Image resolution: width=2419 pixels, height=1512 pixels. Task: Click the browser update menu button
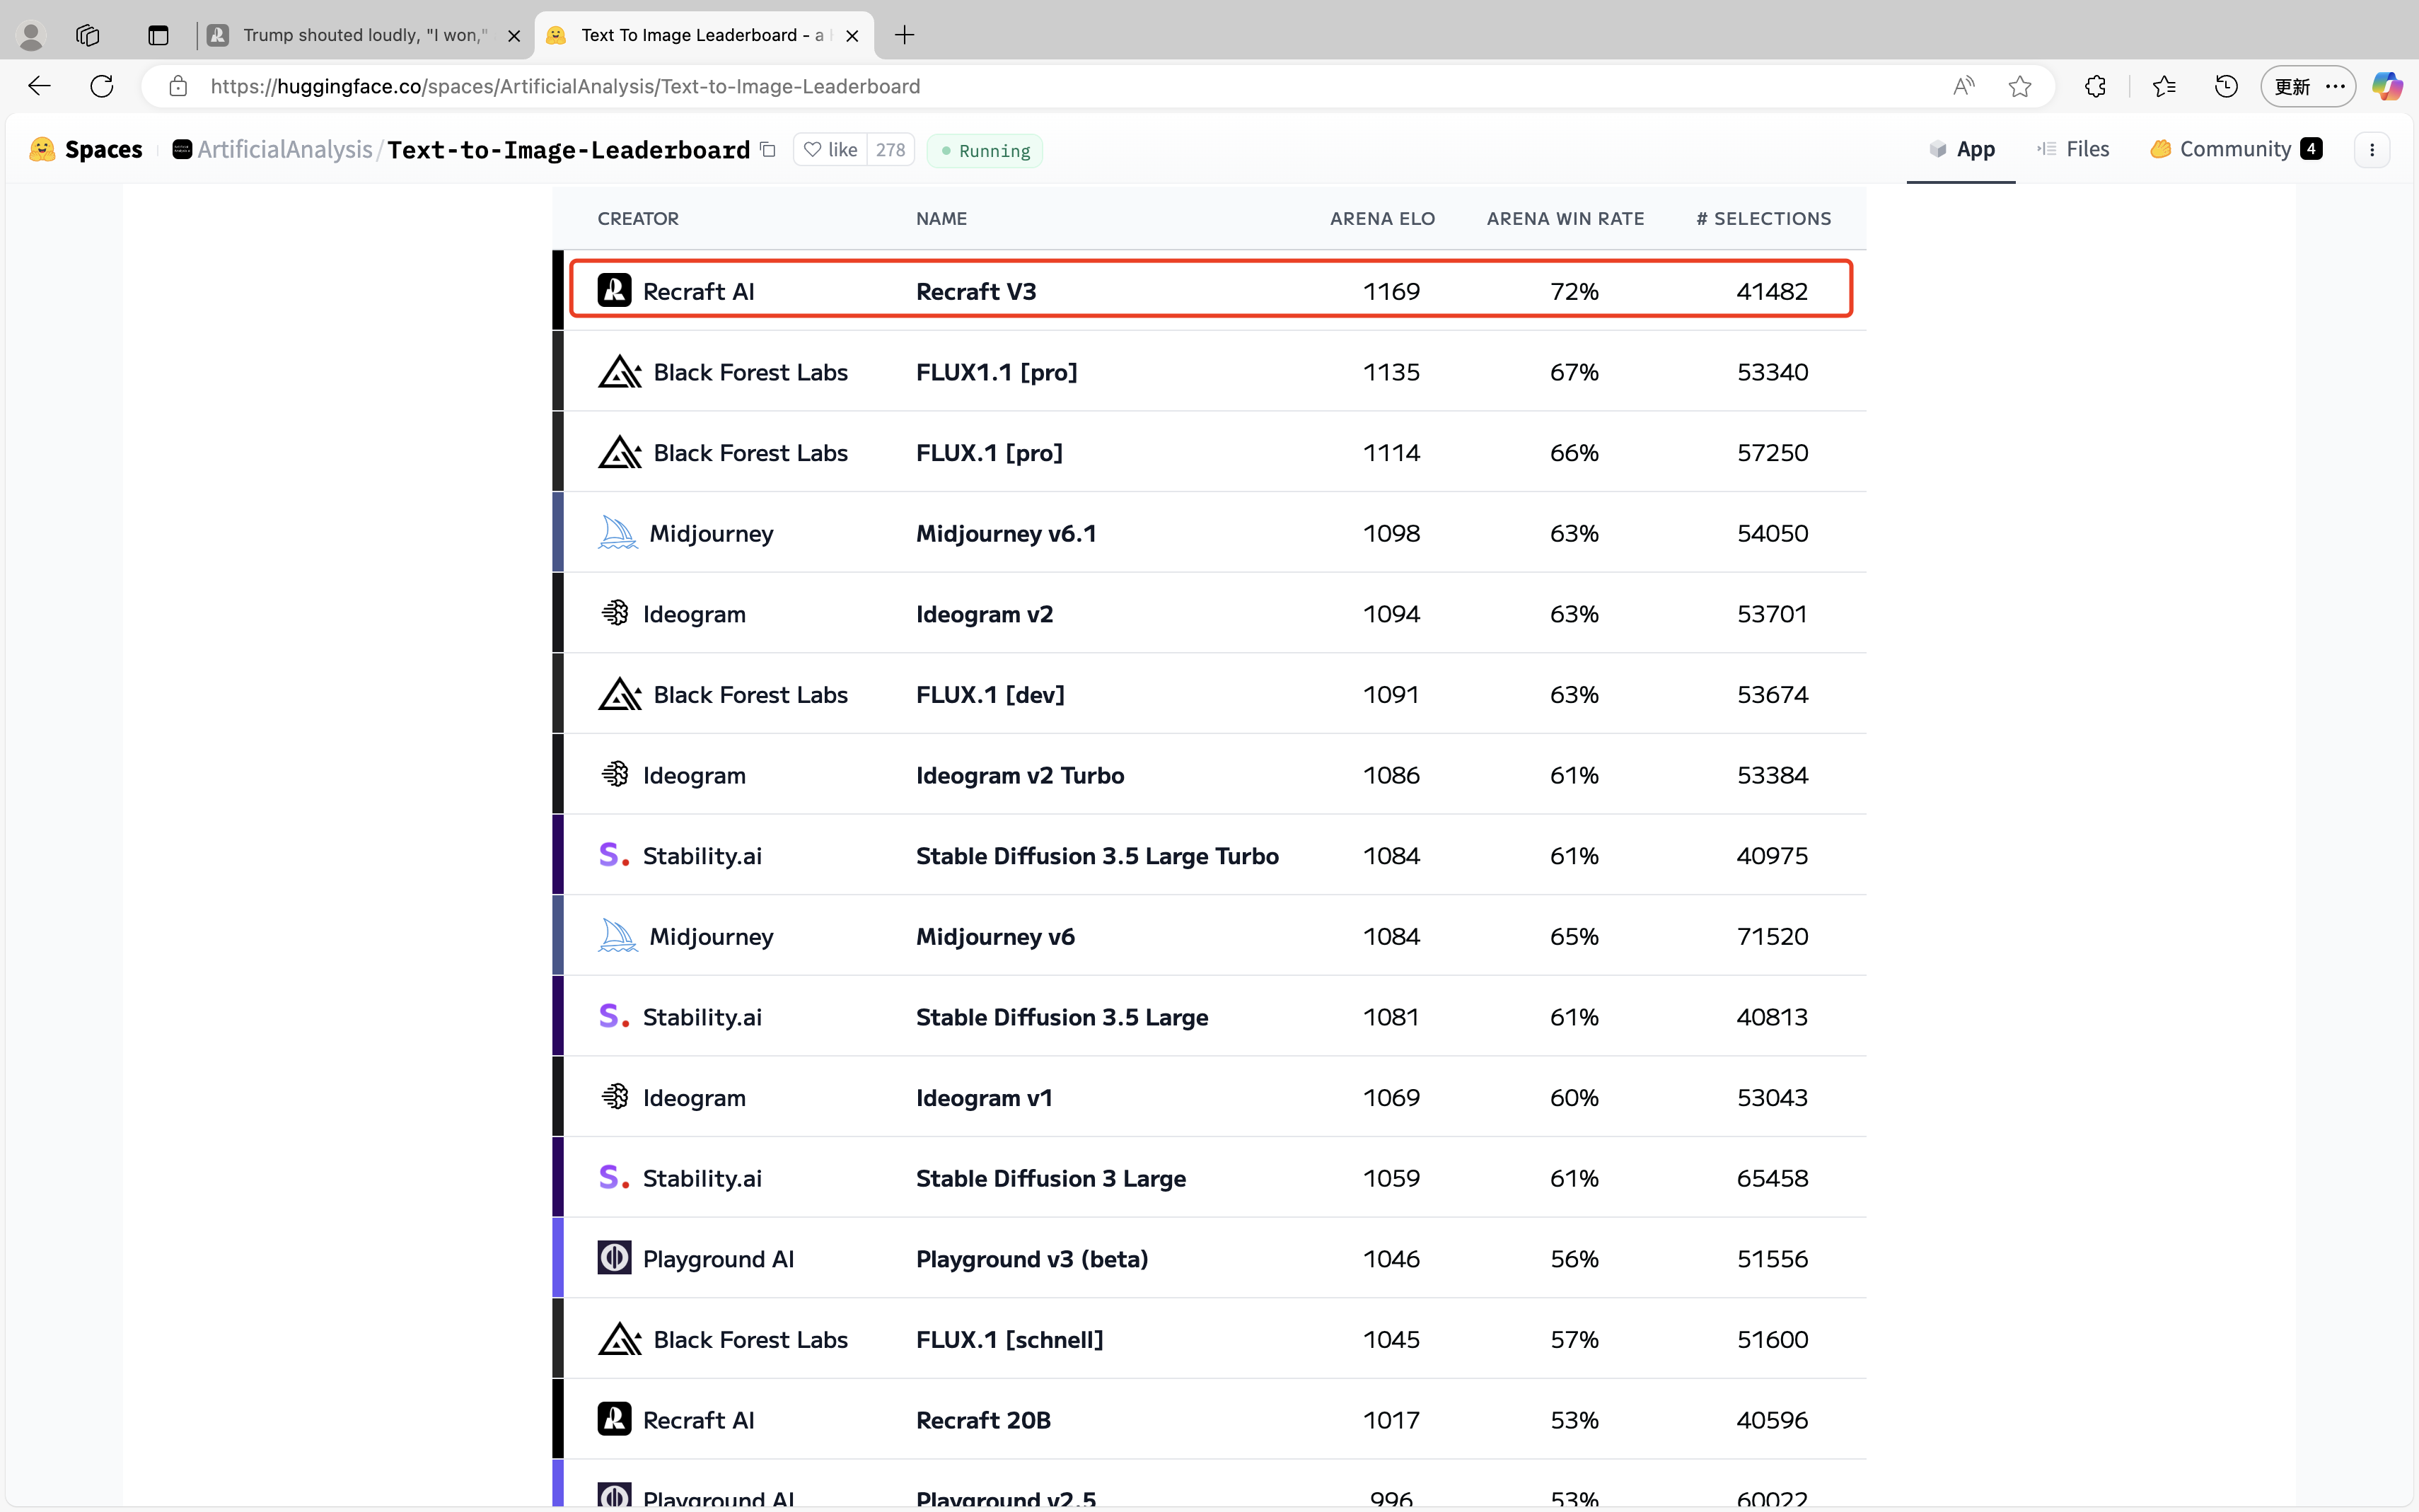pos(2308,86)
